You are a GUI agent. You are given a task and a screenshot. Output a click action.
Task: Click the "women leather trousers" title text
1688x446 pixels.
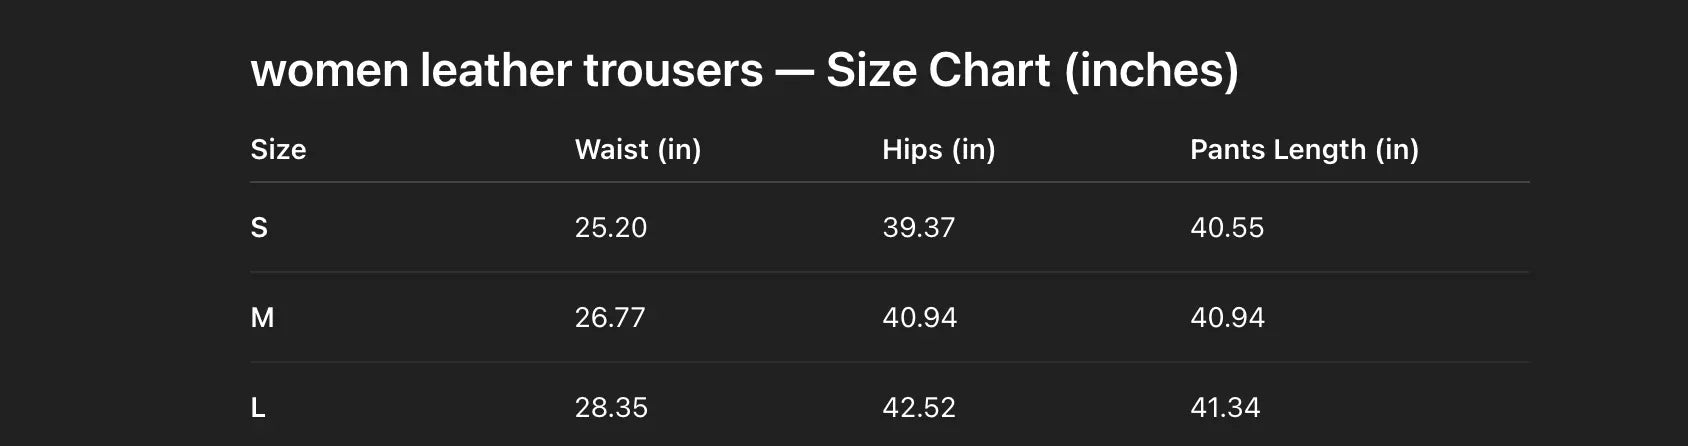pos(506,71)
